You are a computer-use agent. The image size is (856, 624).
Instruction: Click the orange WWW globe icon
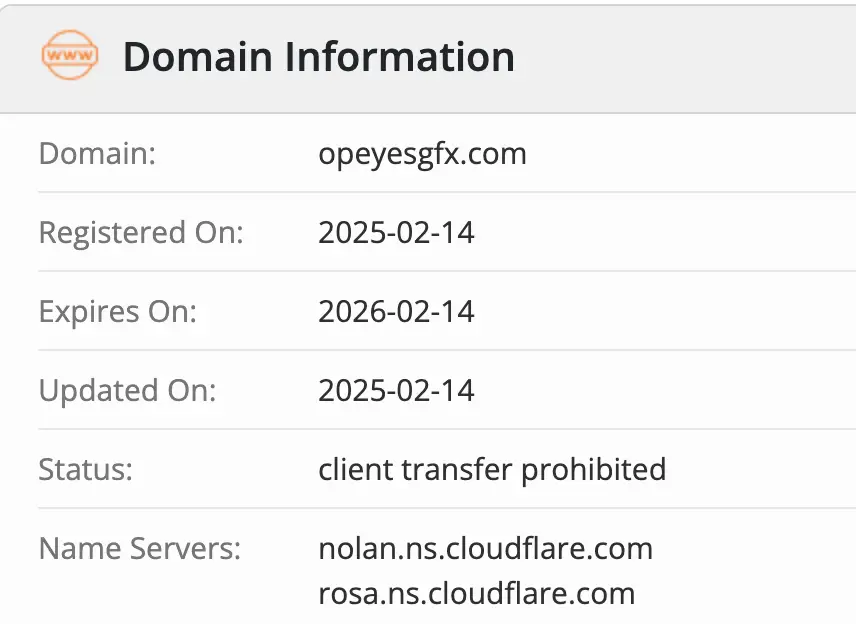[70, 56]
